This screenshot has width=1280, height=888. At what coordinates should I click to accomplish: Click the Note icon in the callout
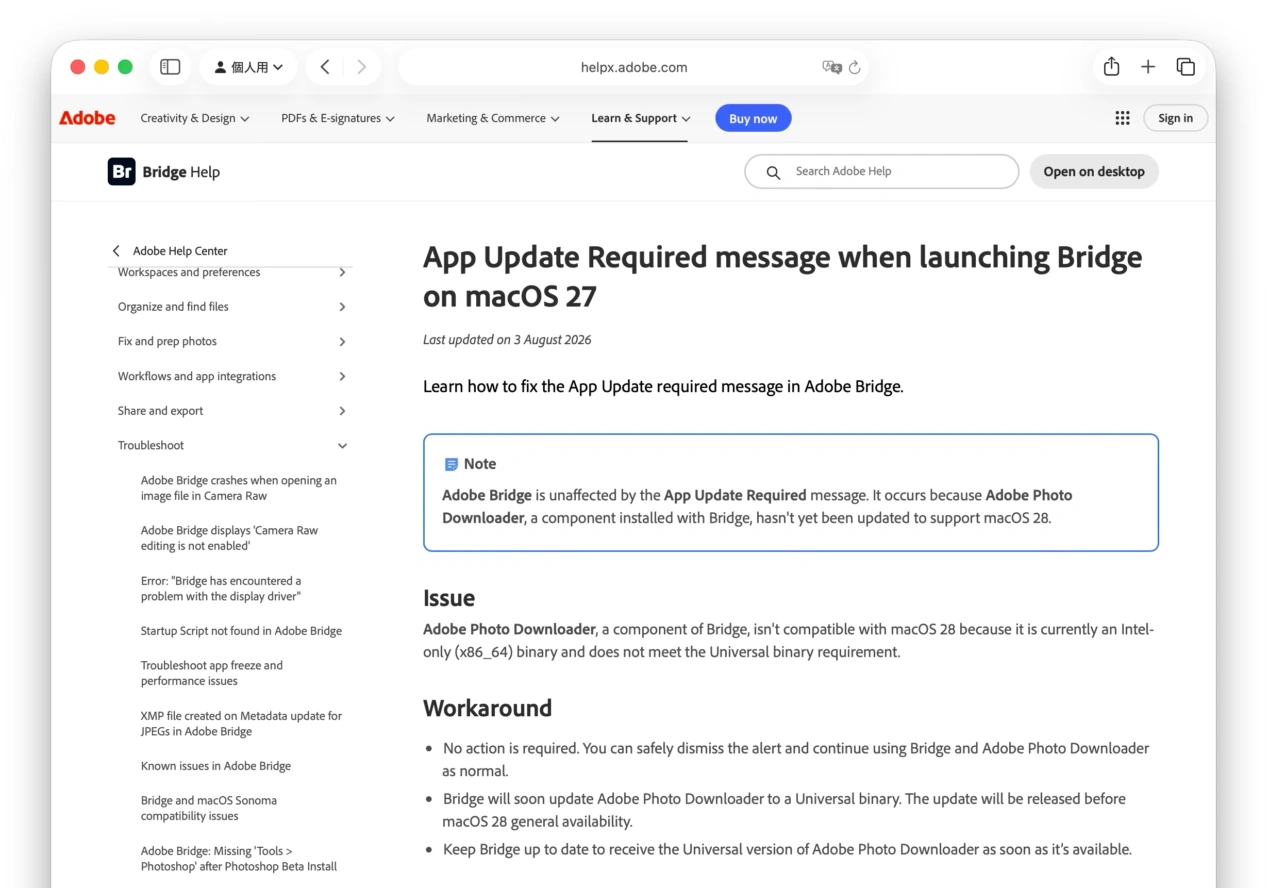pyautogui.click(x=451, y=464)
